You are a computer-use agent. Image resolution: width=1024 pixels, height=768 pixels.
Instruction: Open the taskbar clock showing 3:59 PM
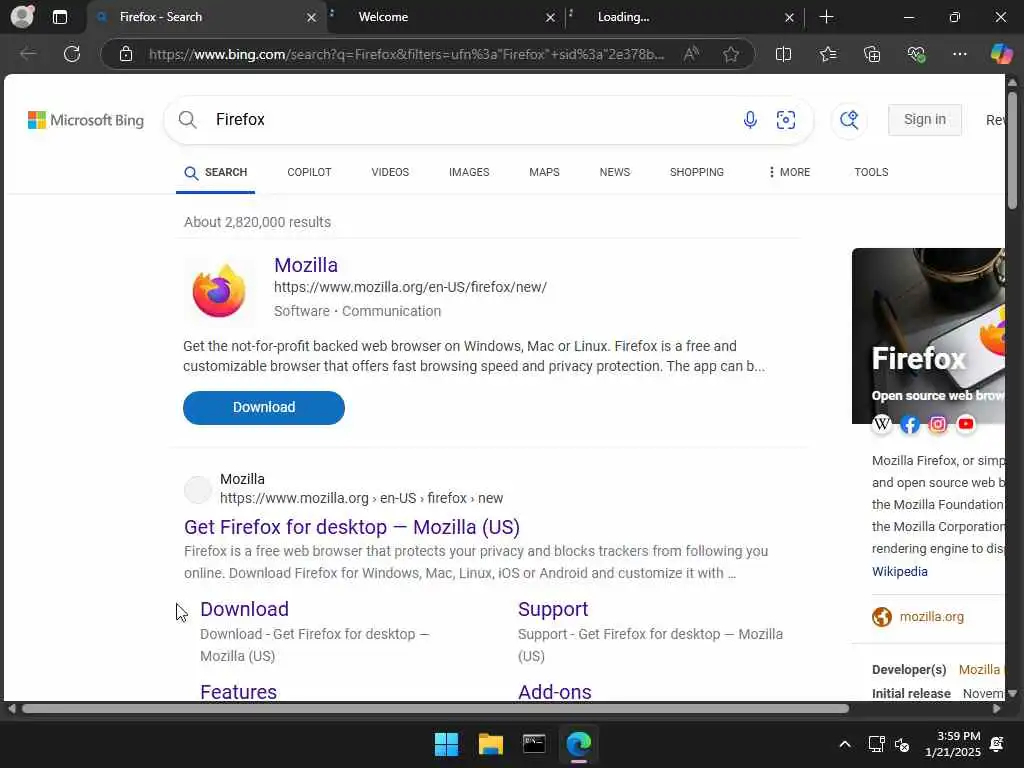tap(953, 744)
